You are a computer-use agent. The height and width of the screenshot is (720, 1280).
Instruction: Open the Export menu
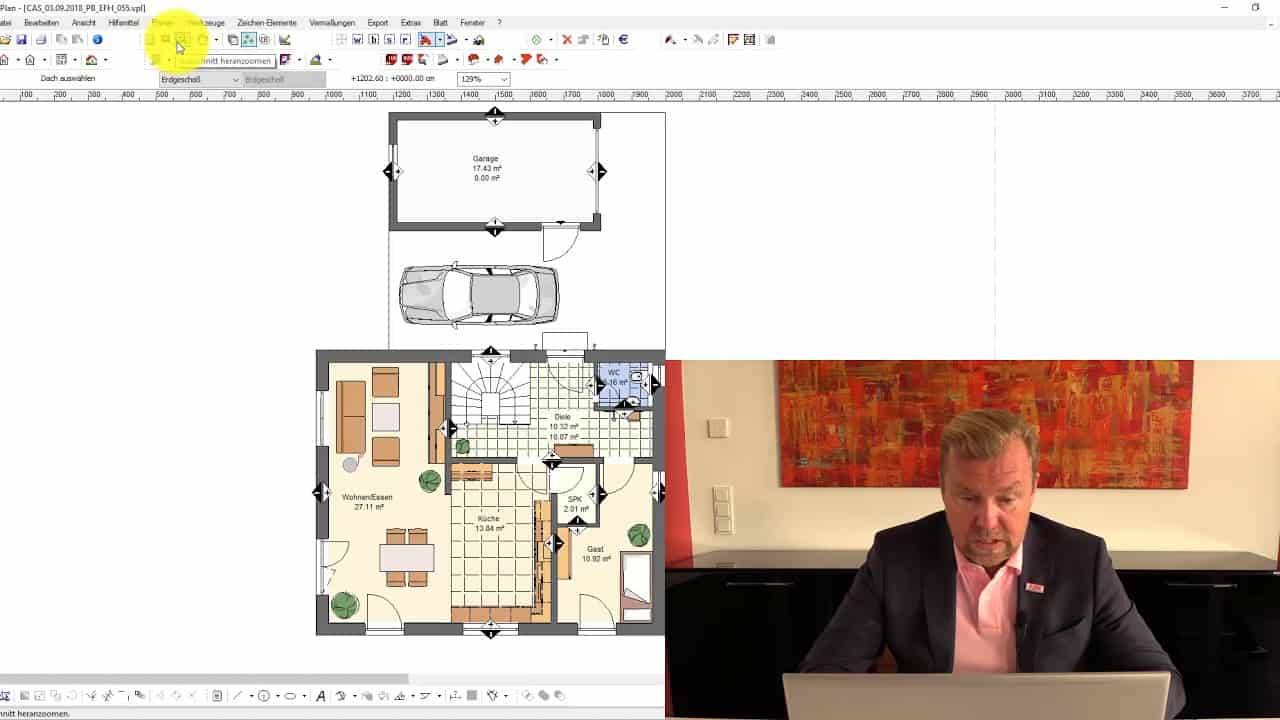click(378, 22)
